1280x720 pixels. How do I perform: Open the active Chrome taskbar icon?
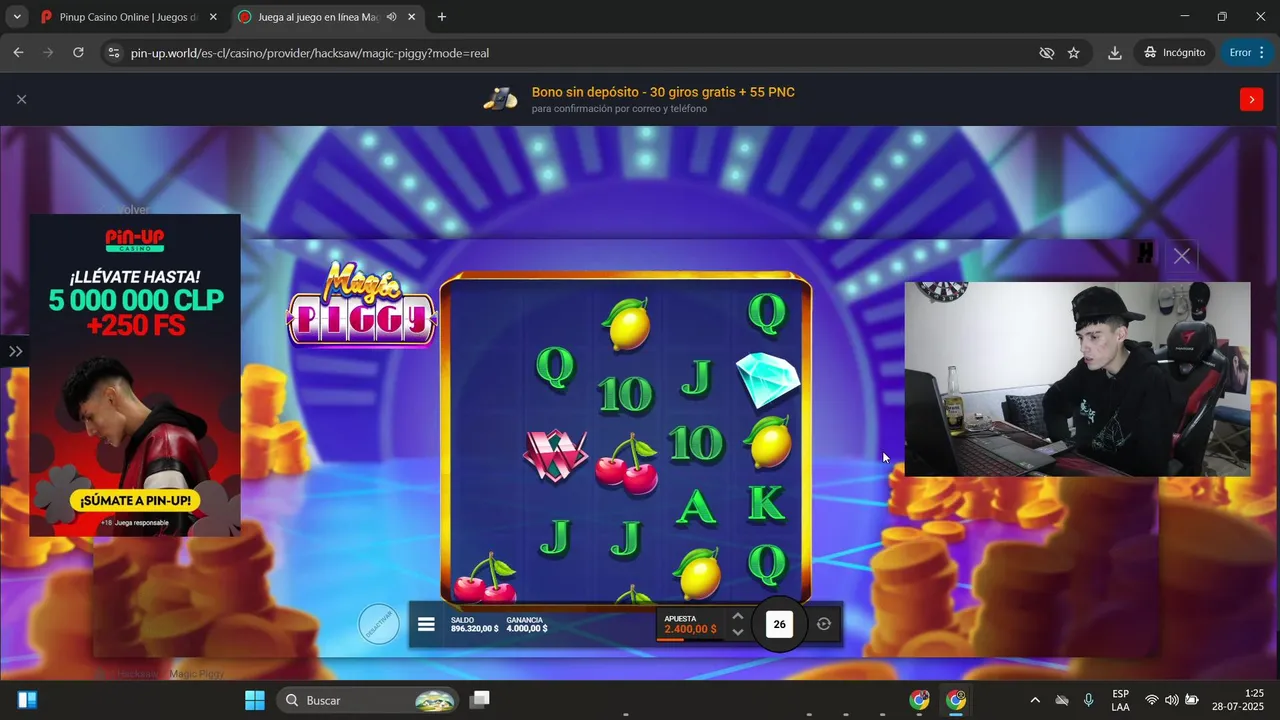coord(956,700)
